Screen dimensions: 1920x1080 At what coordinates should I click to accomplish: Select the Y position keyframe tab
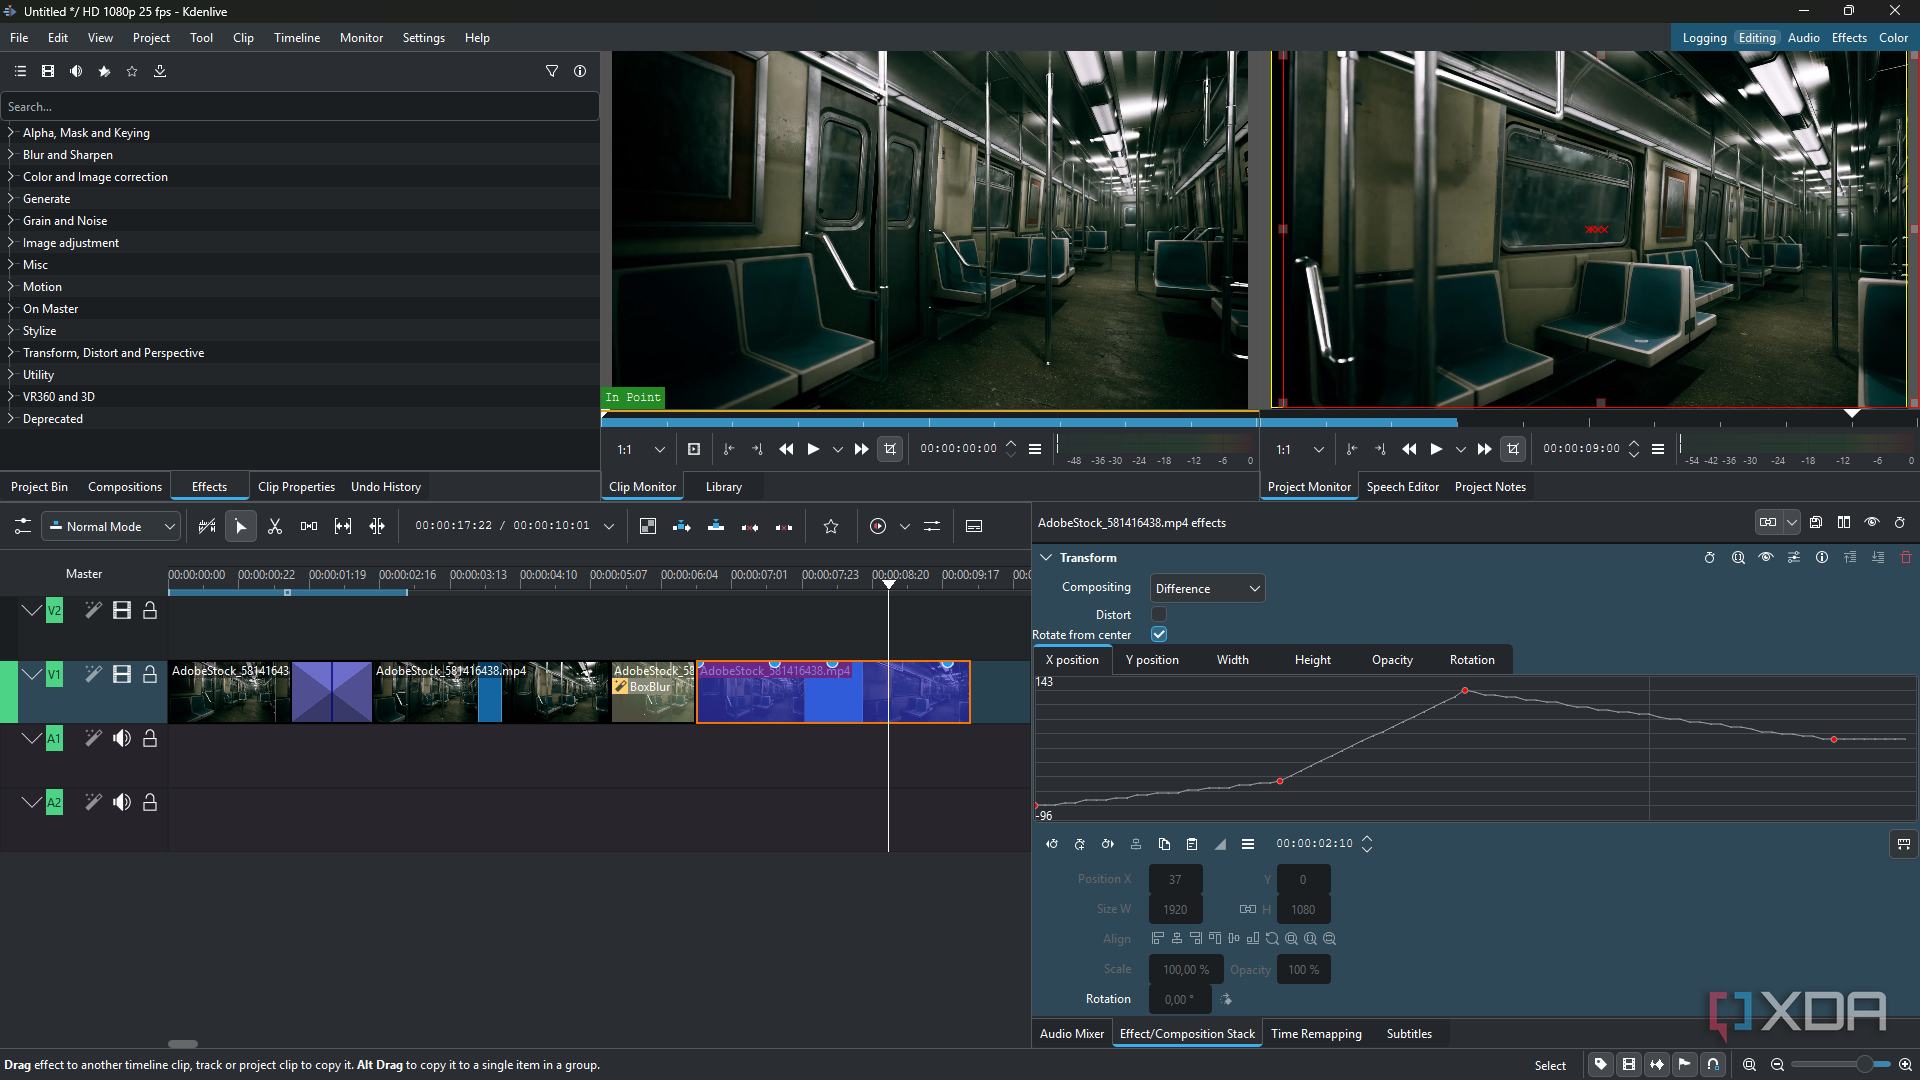click(x=1152, y=660)
